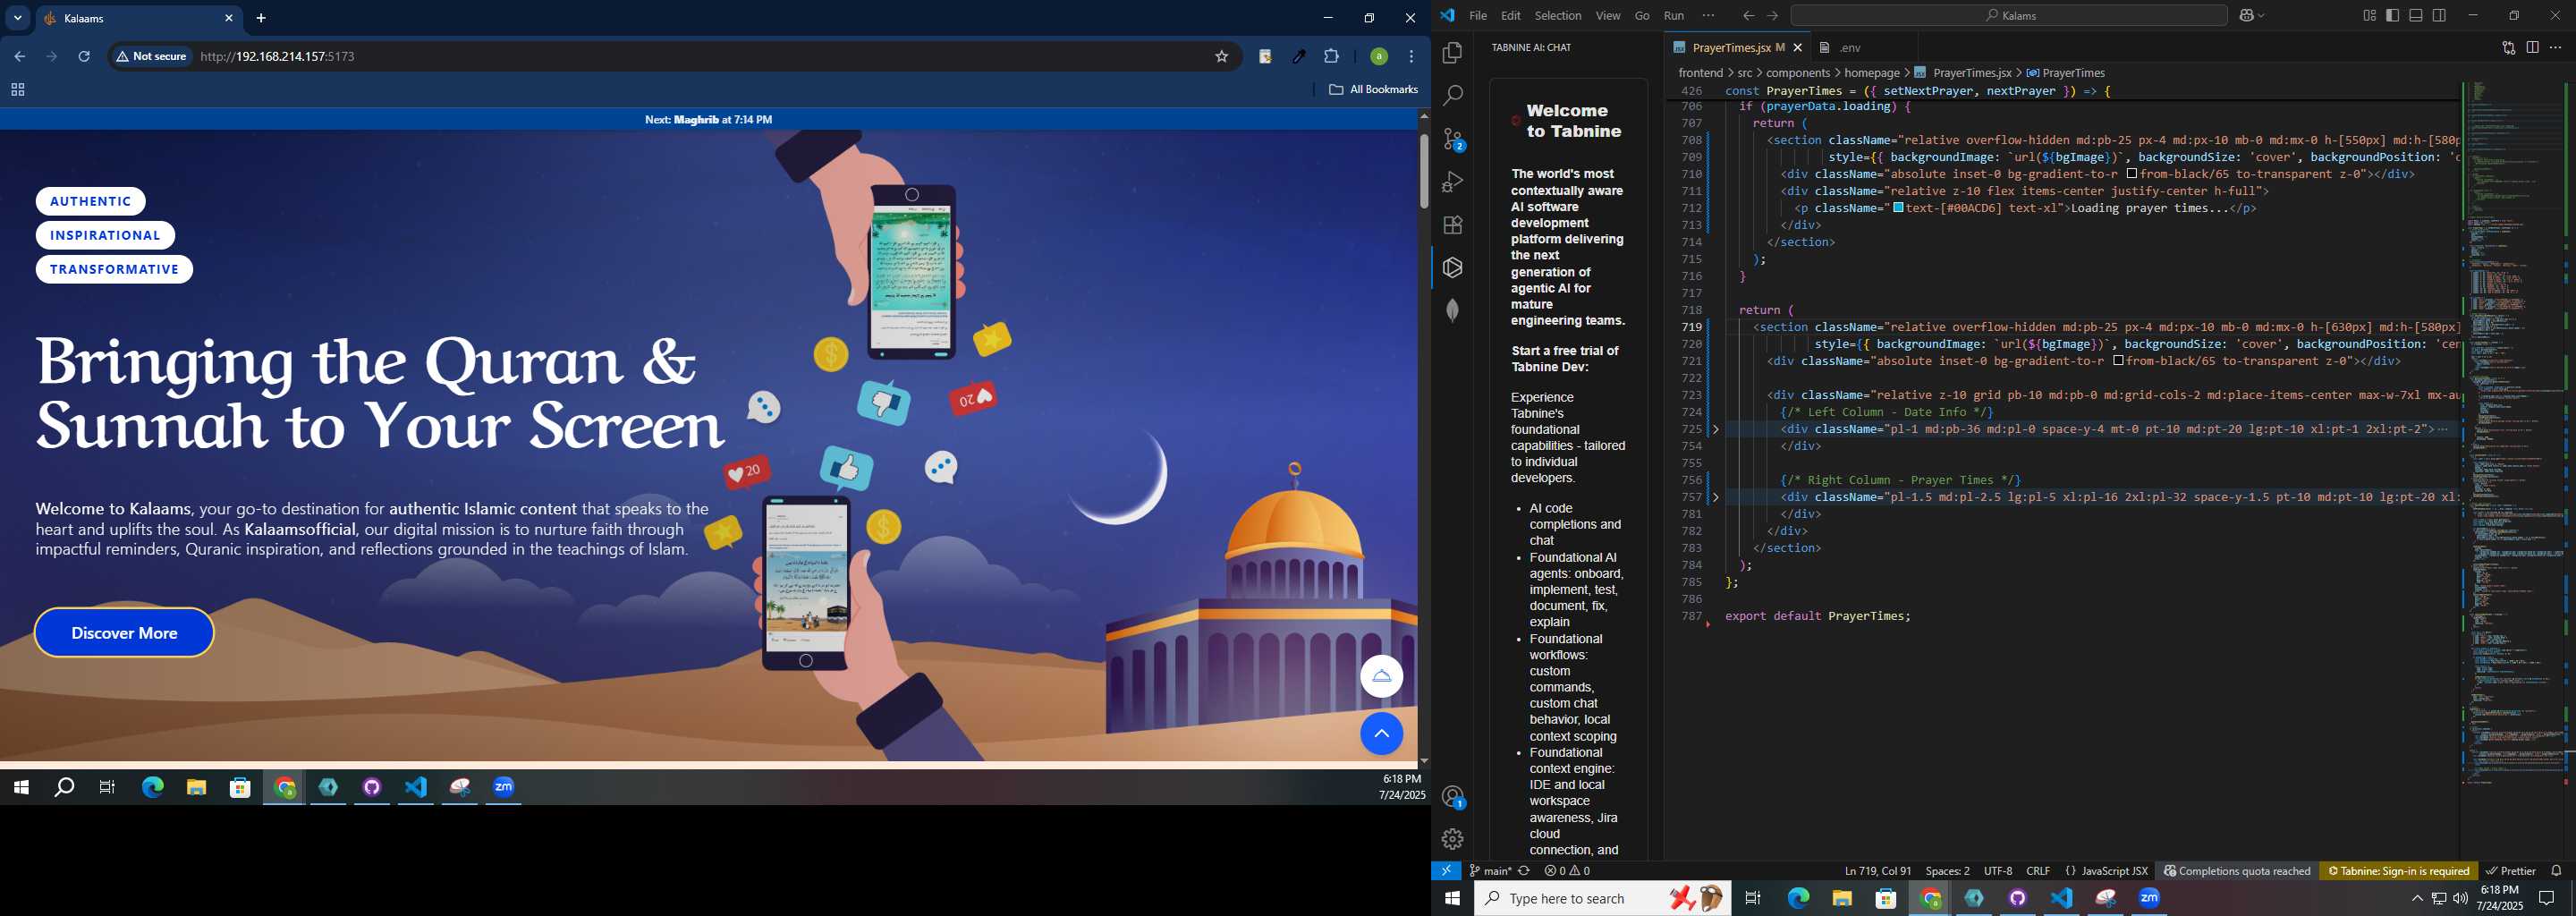
Task: Click the notifications bell in VS Code status bar
Action: (2556, 871)
